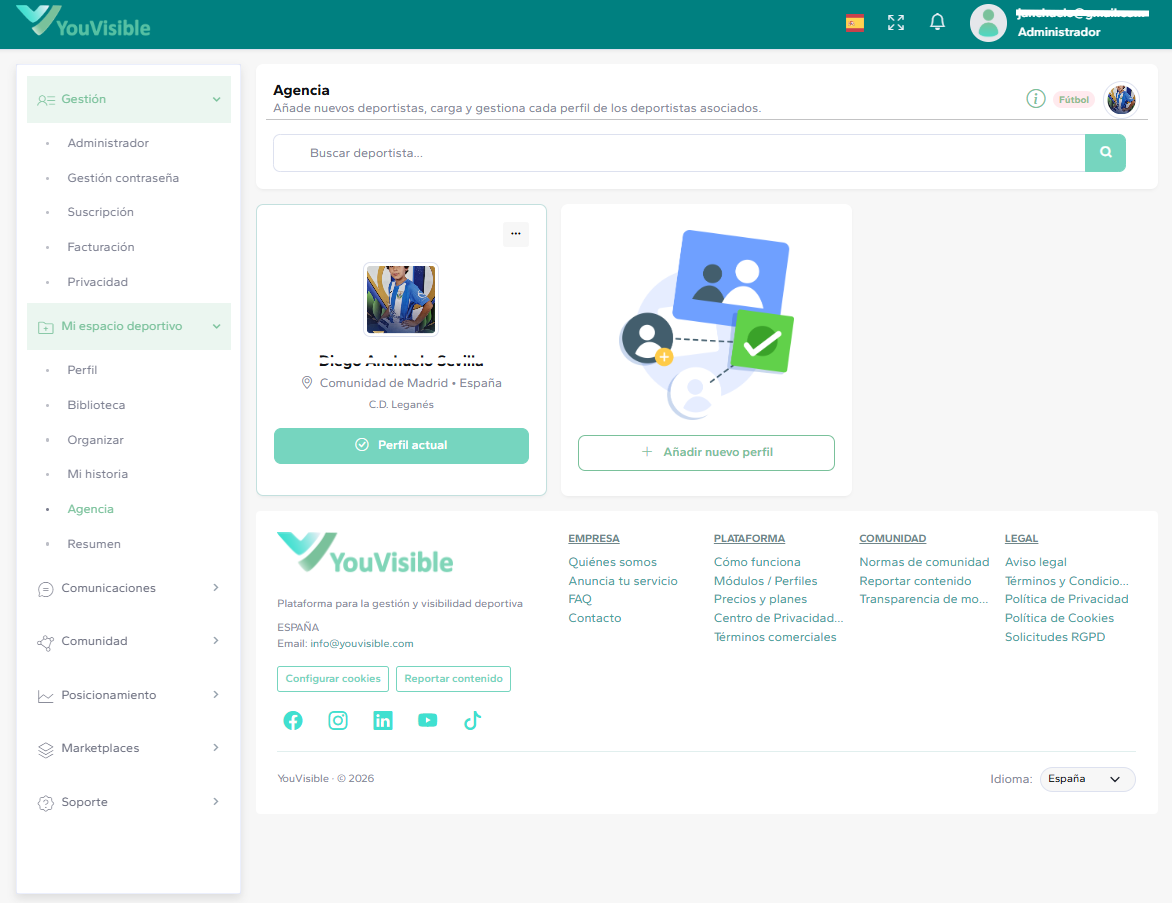1172x903 pixels.
Task: Toggle fullscreen mode icon in header
Action: coord(896,23)
